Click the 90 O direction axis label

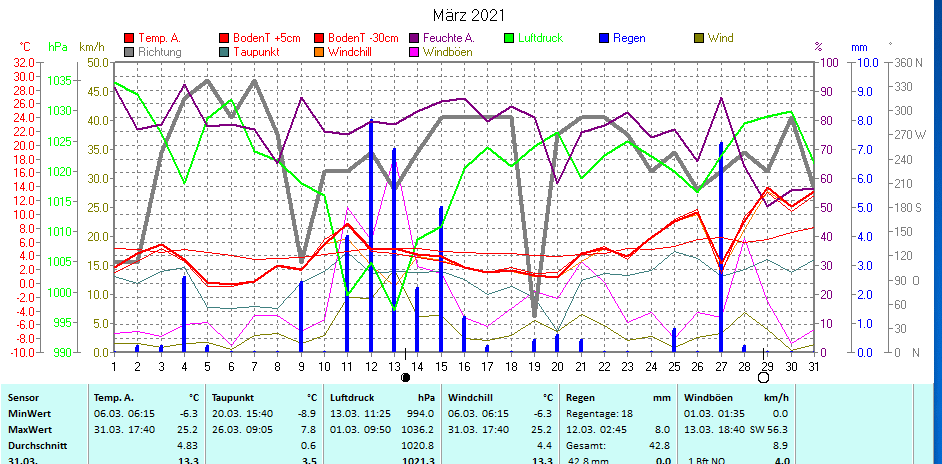907,280
